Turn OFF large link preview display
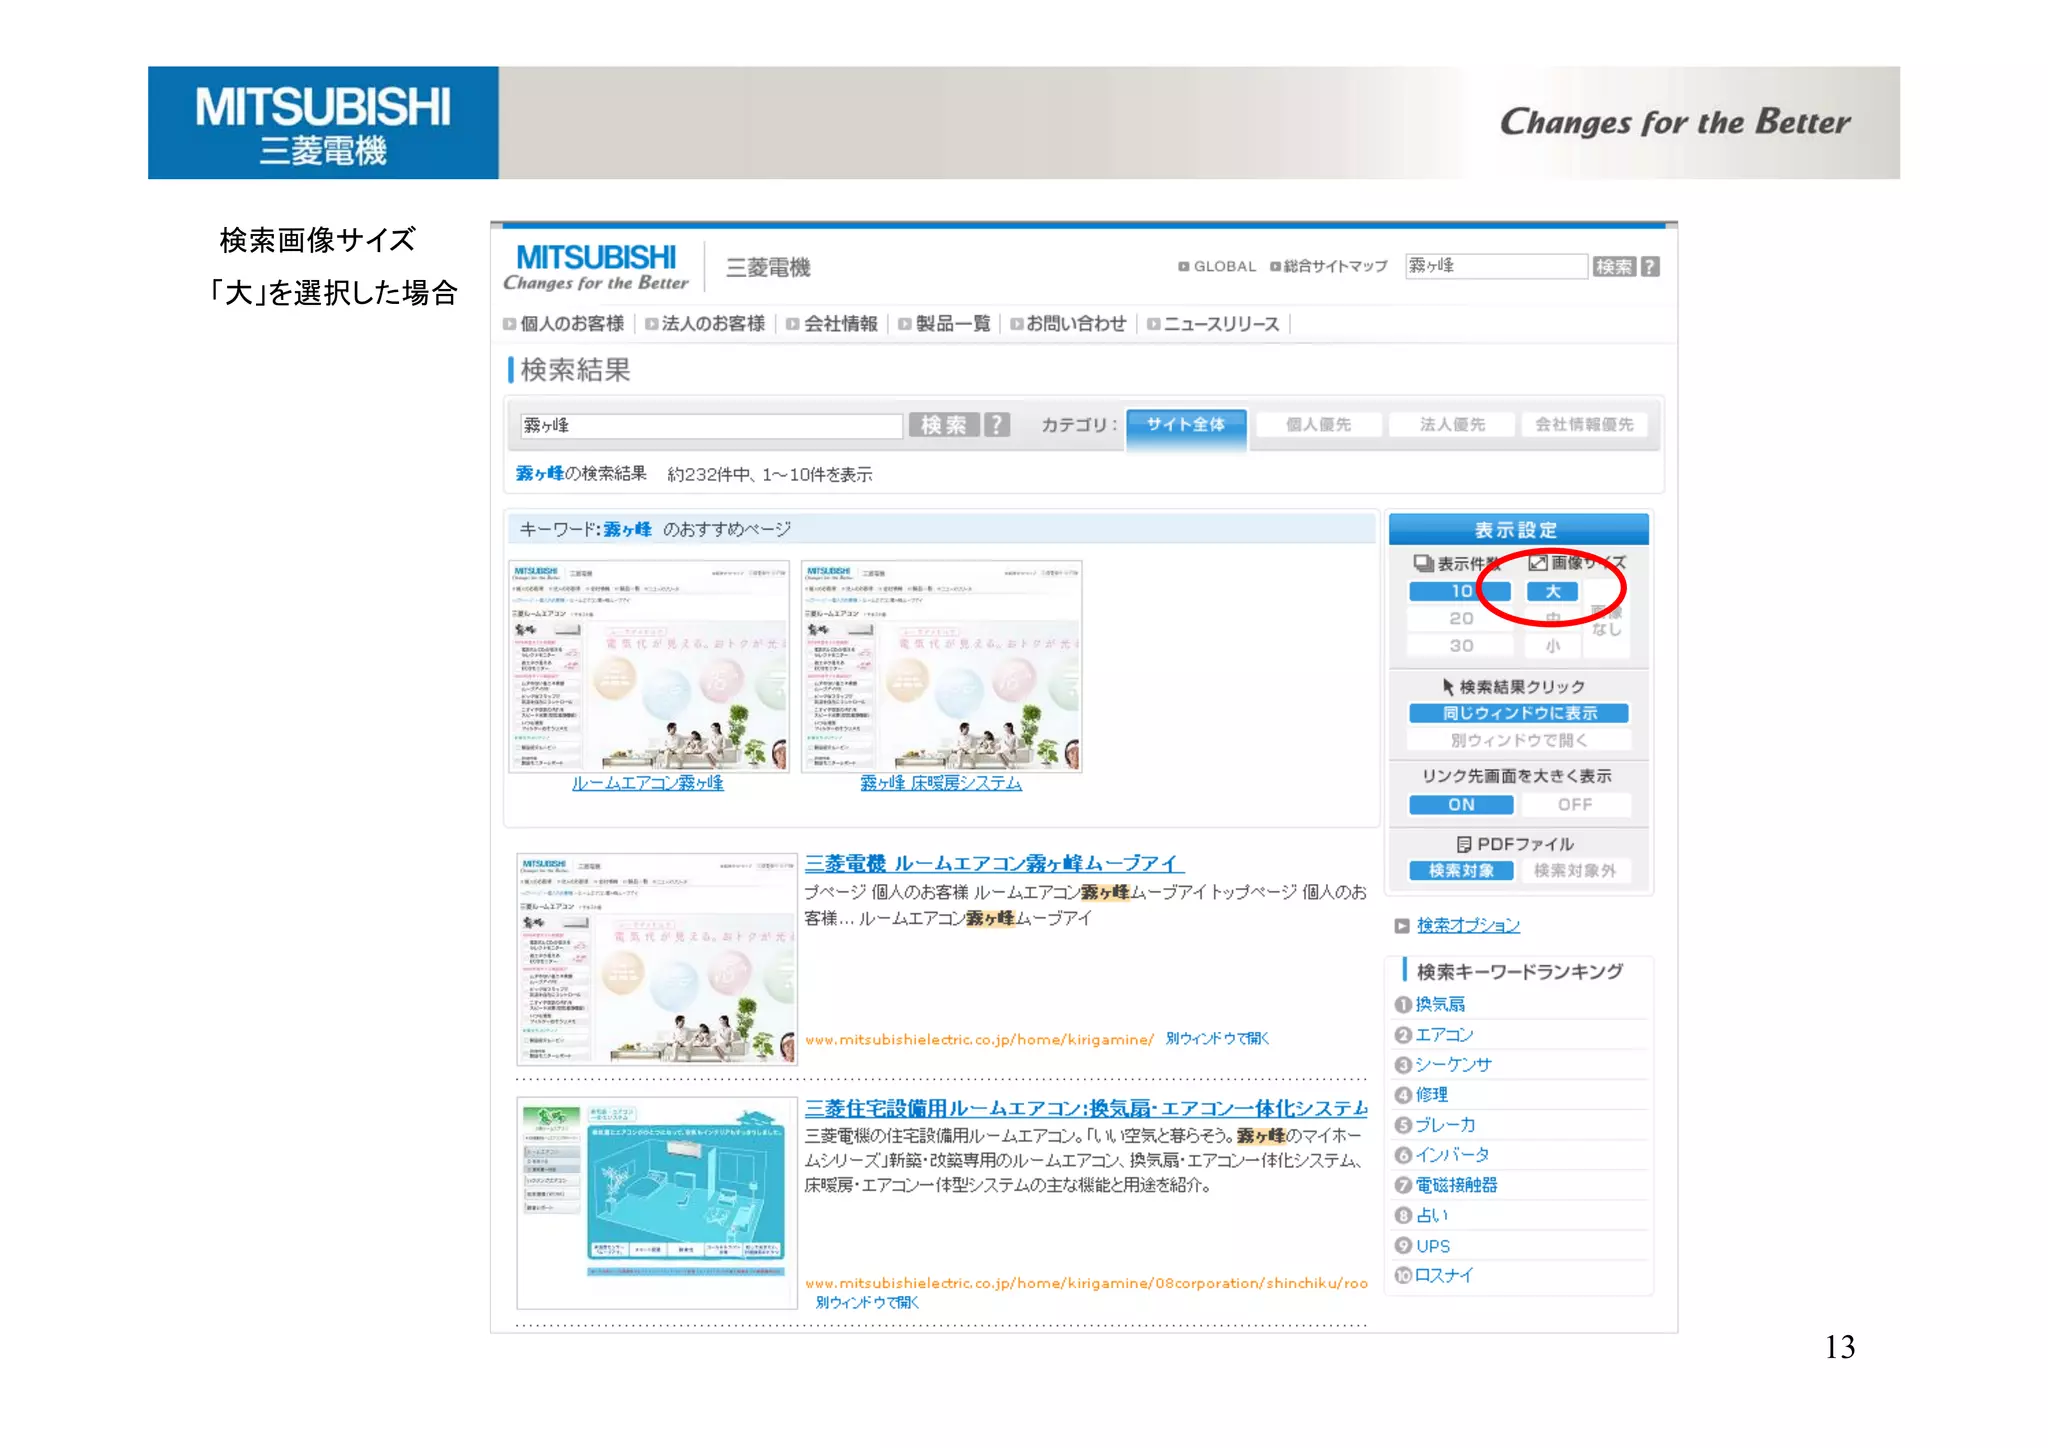The image size is (2048, 1448). tap(1574, 805)
